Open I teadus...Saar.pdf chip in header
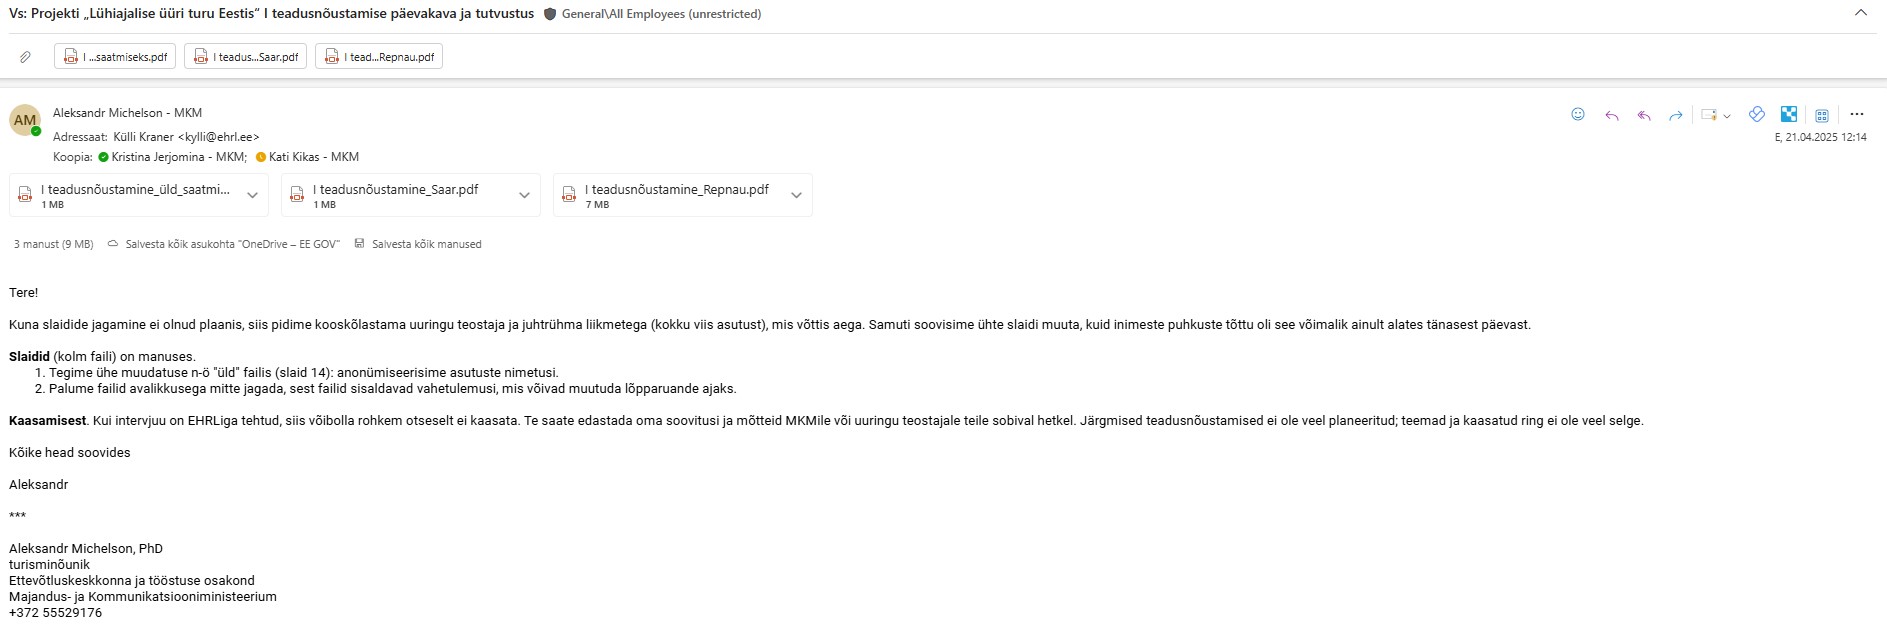1887x631 pixels. coord(245,57)
